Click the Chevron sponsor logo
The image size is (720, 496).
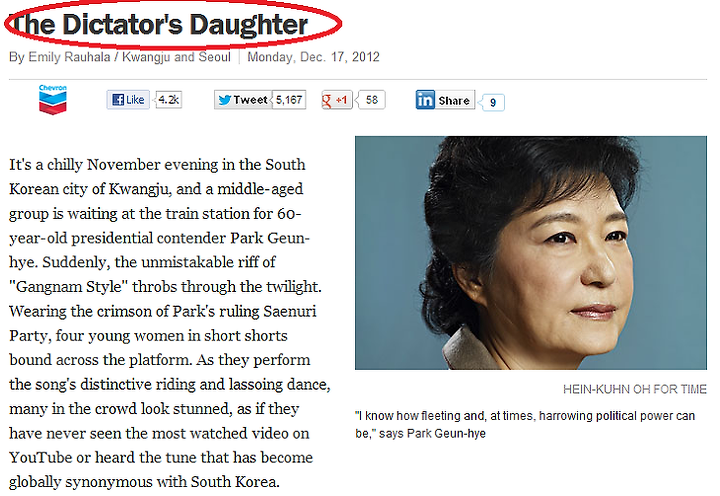coord(53,99)
